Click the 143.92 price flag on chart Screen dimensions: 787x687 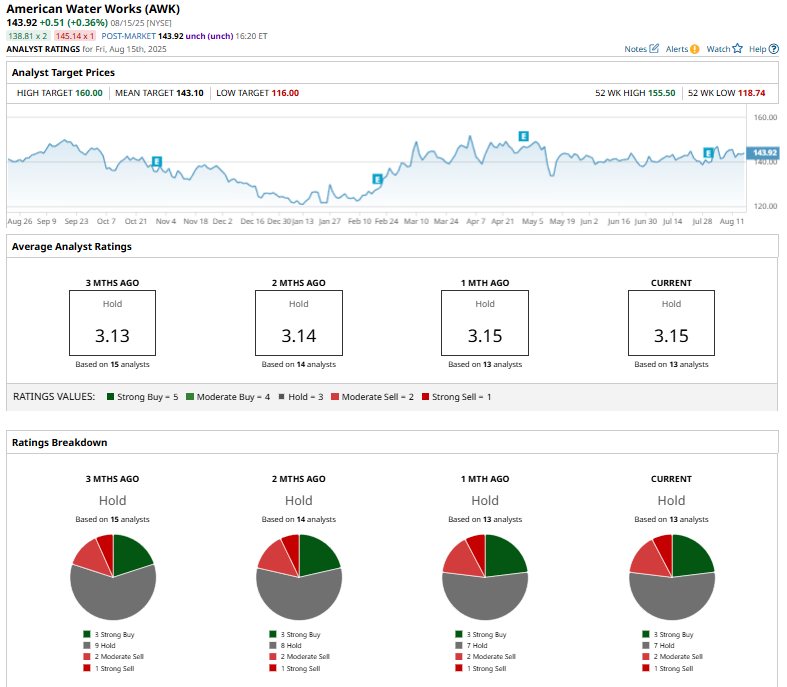click(763, 153)
